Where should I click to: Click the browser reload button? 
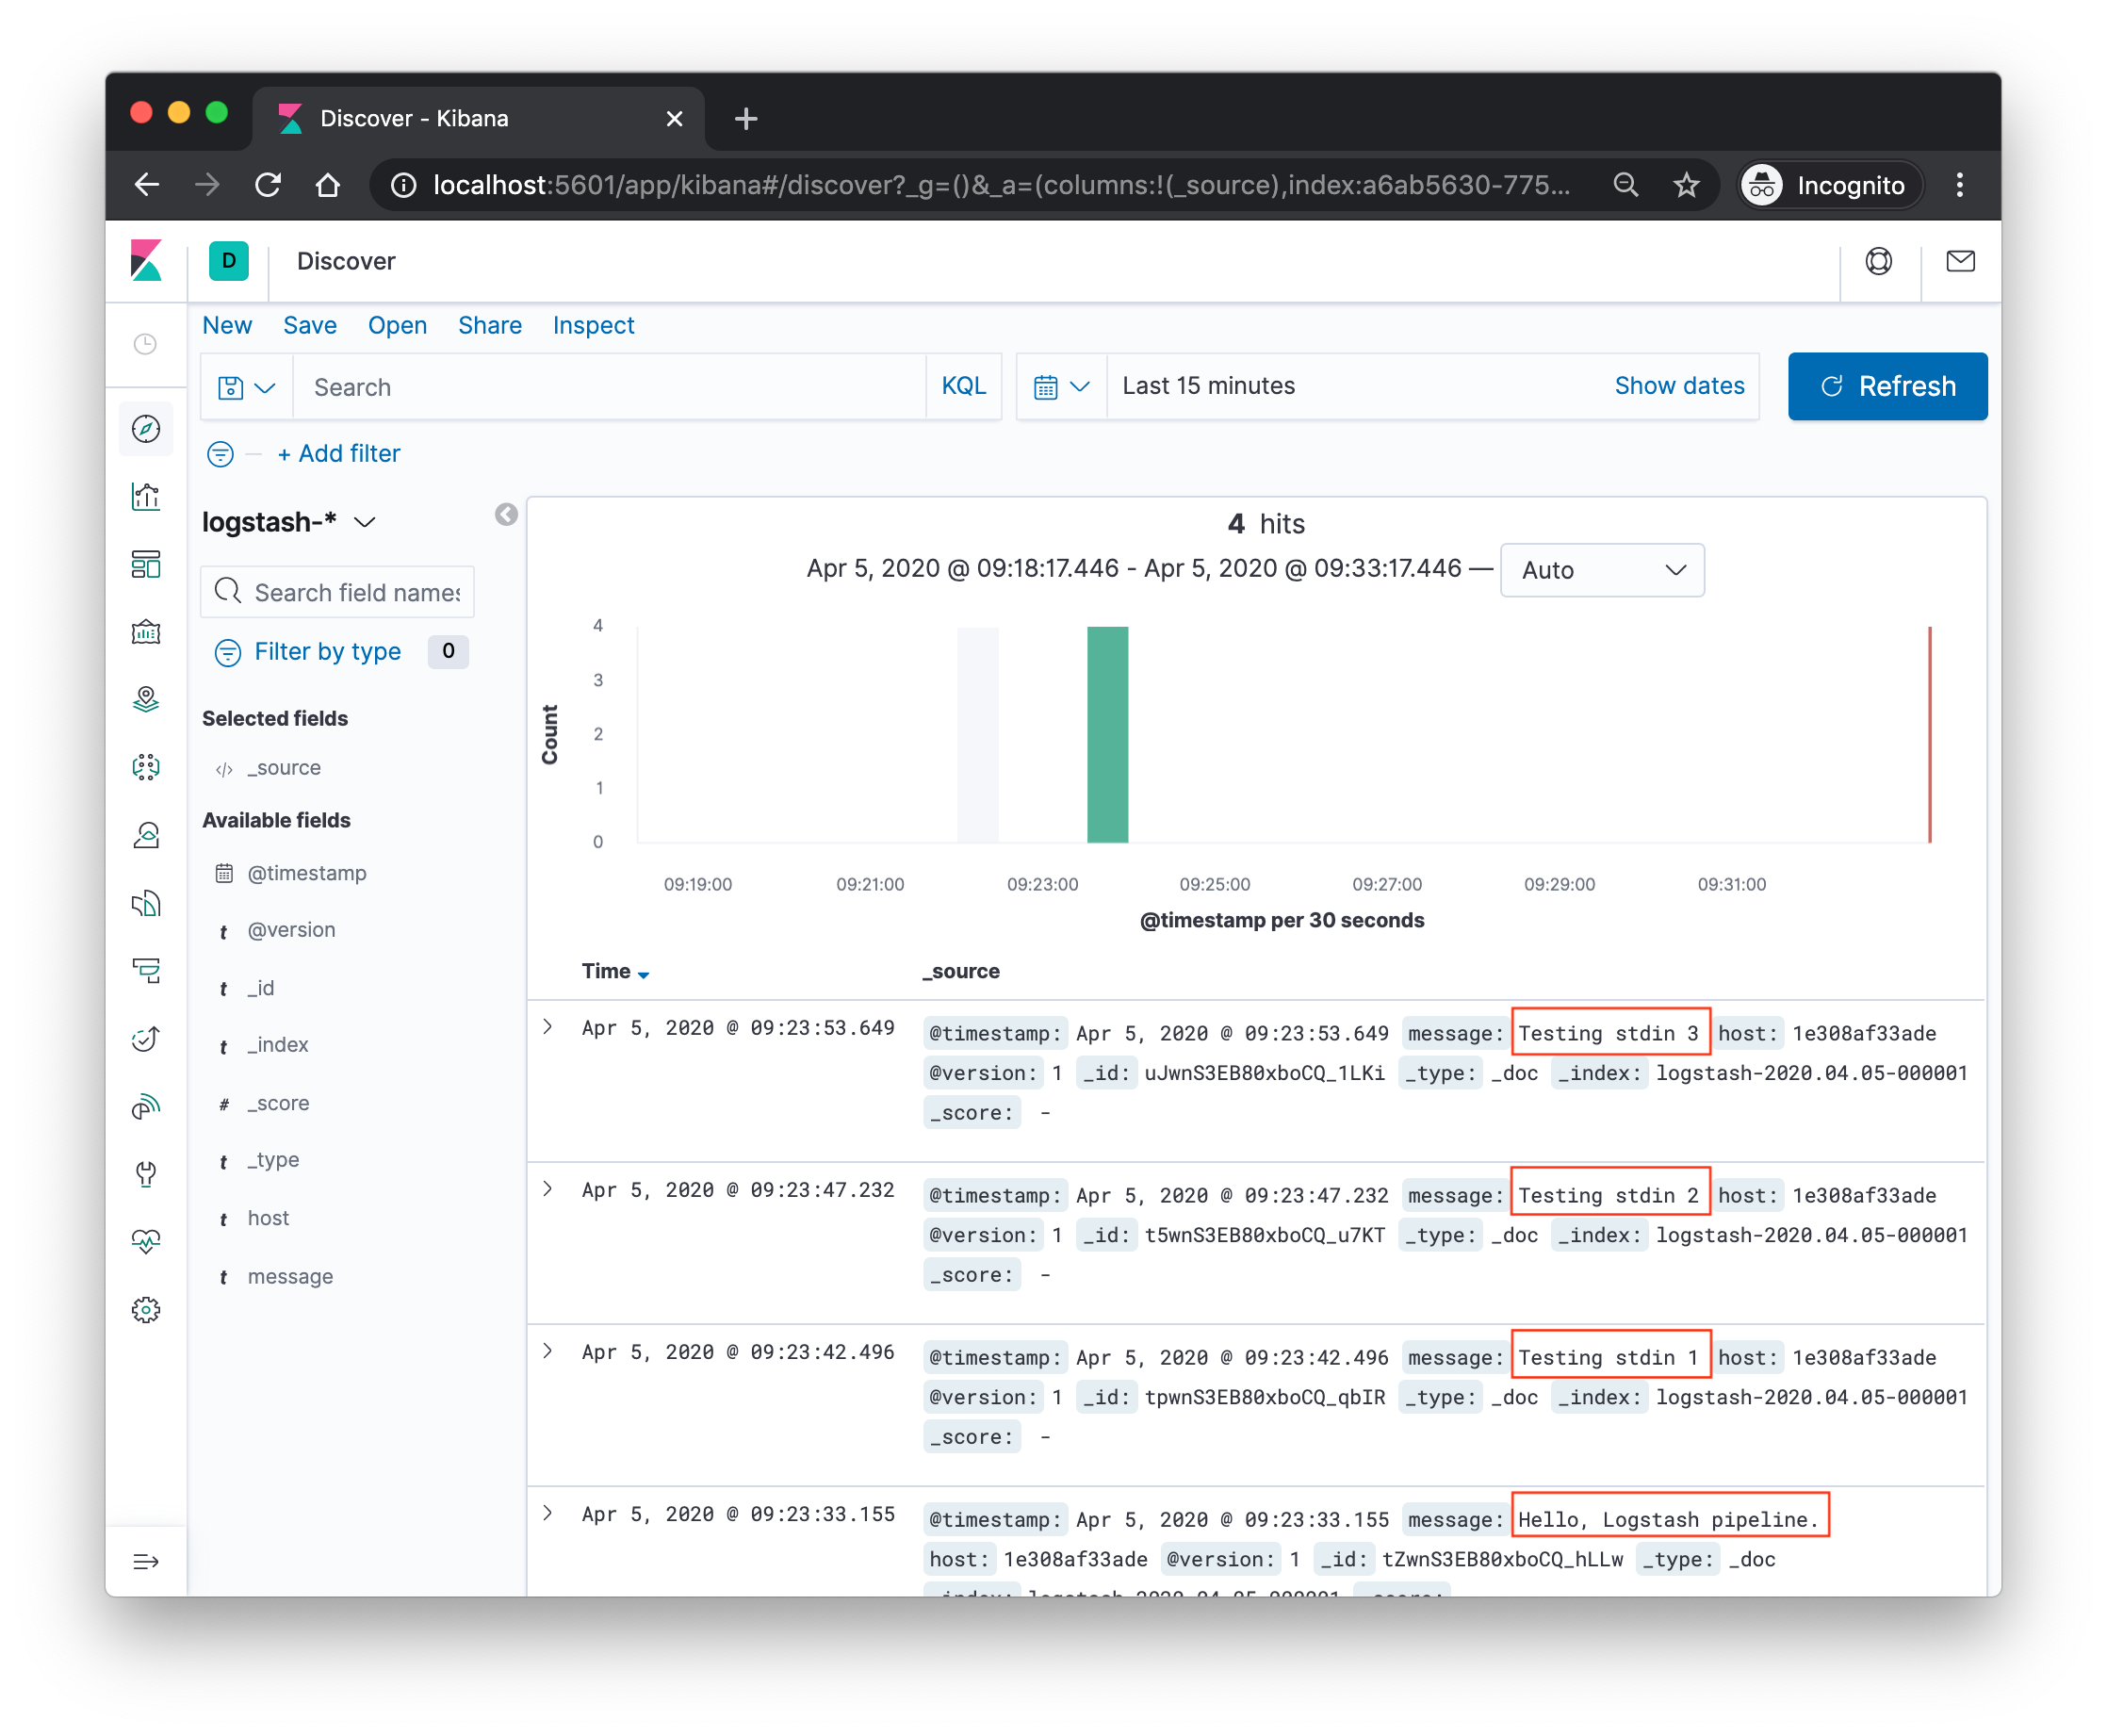[267, 185]
